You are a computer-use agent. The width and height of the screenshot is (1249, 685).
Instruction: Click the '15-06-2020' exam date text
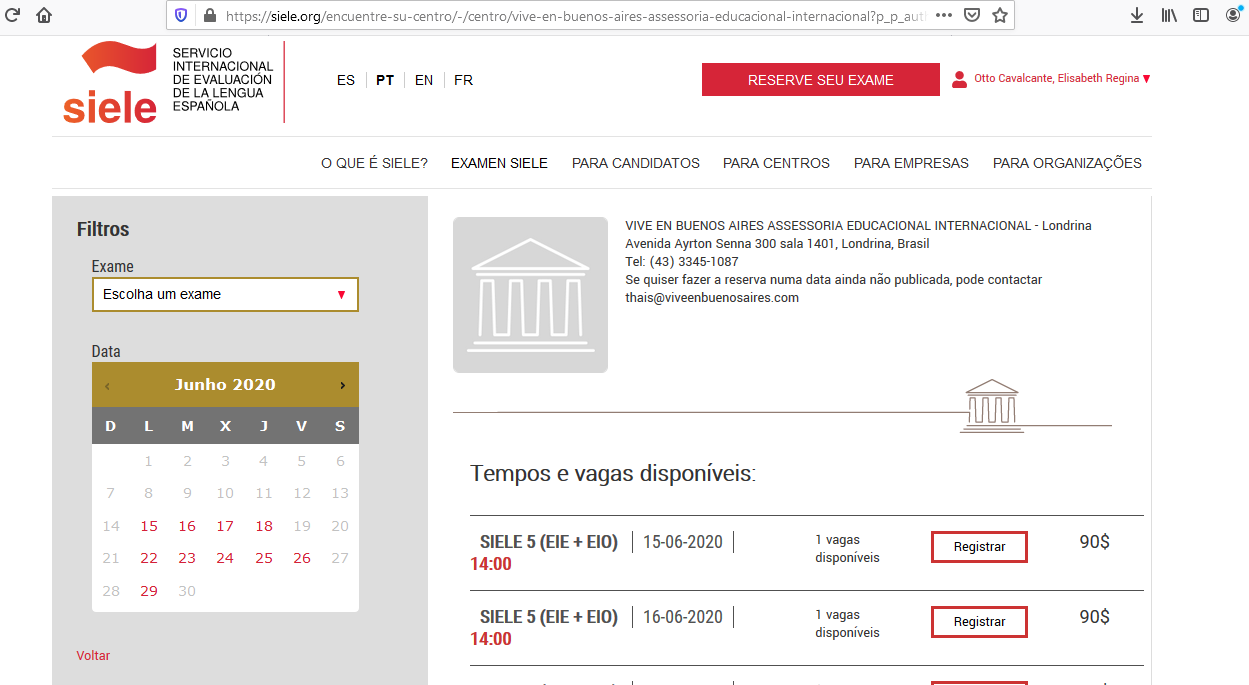683,542
